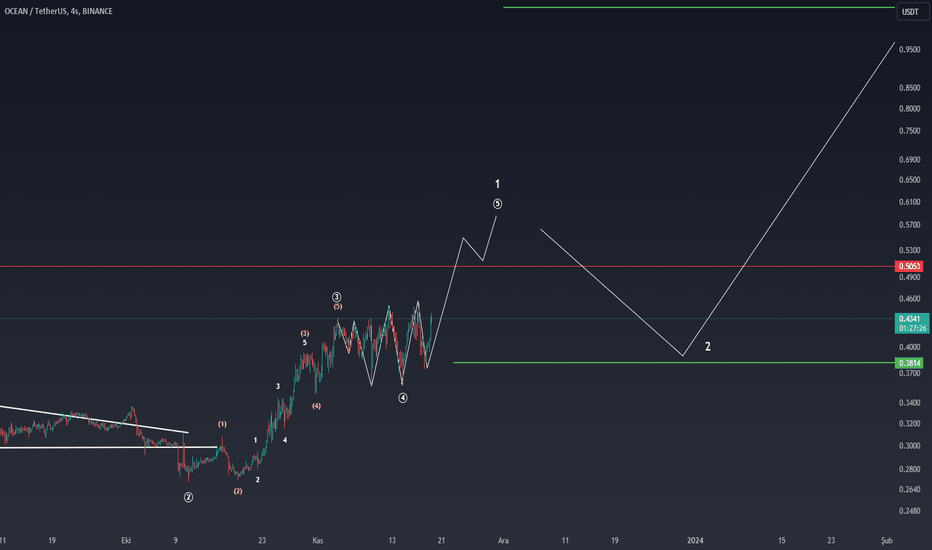Screen dimensions: 932x550
Task: Select the long rising projection line to 0.95
Action: click(789, 199)
